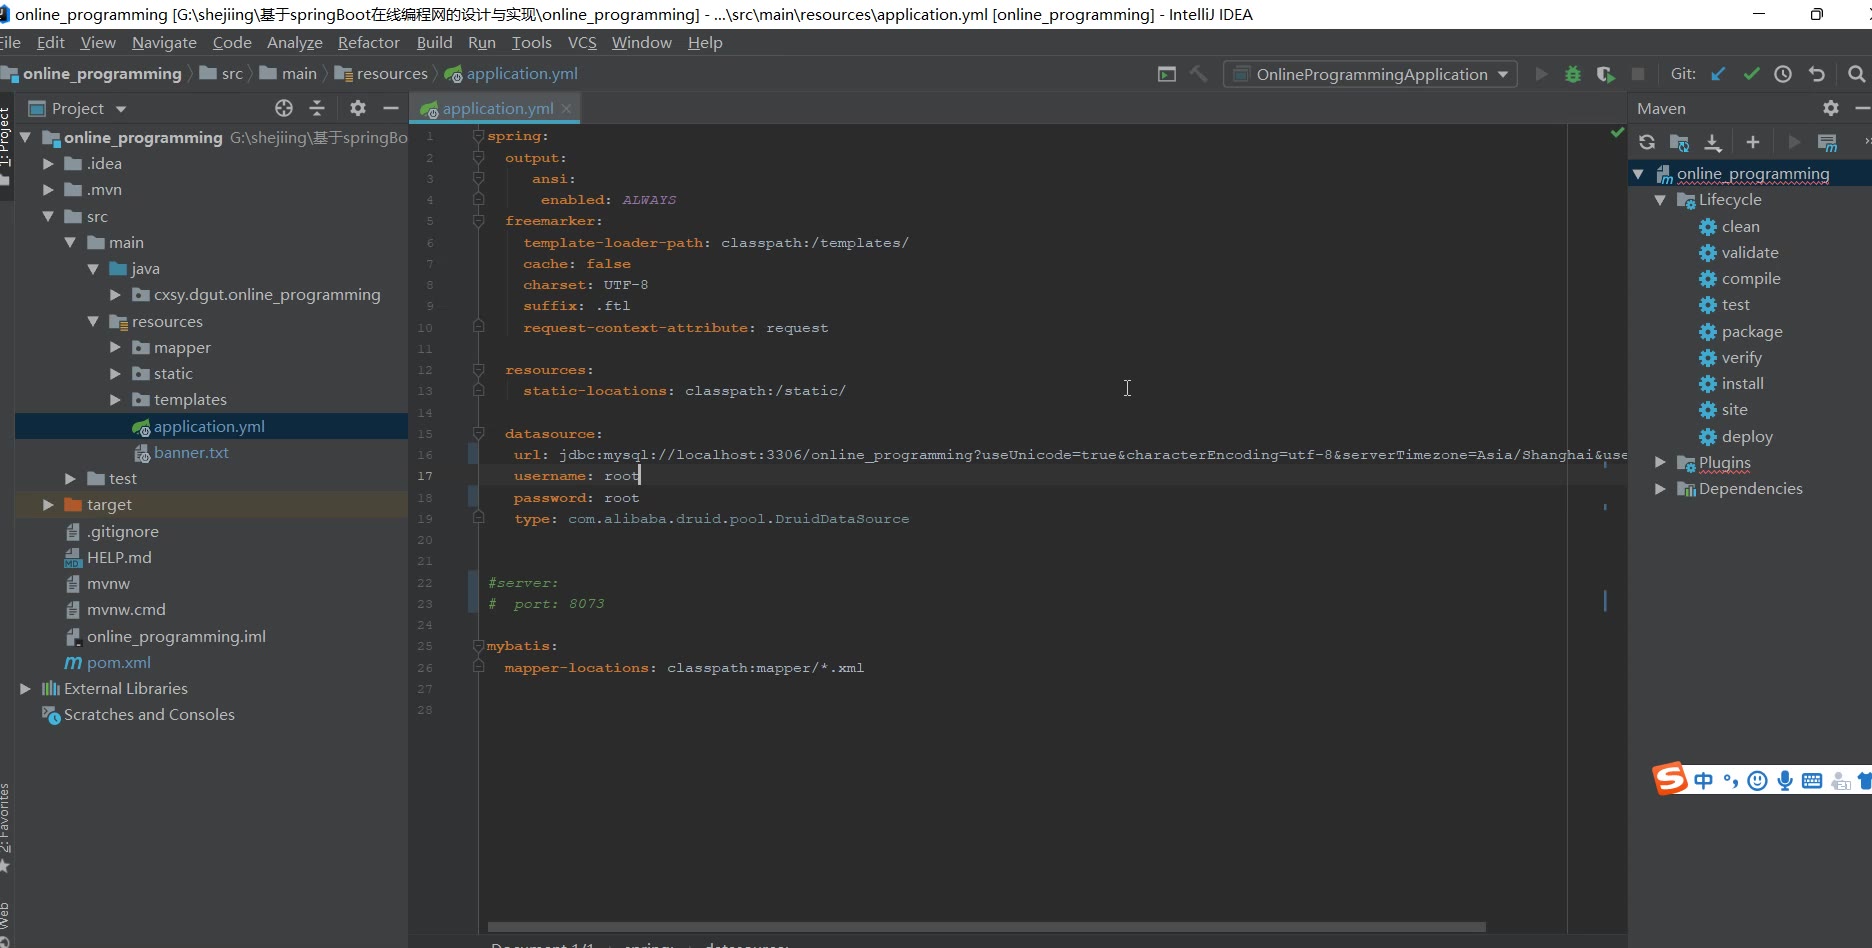Fold the freemarker block in gutter

click(478, 221)
